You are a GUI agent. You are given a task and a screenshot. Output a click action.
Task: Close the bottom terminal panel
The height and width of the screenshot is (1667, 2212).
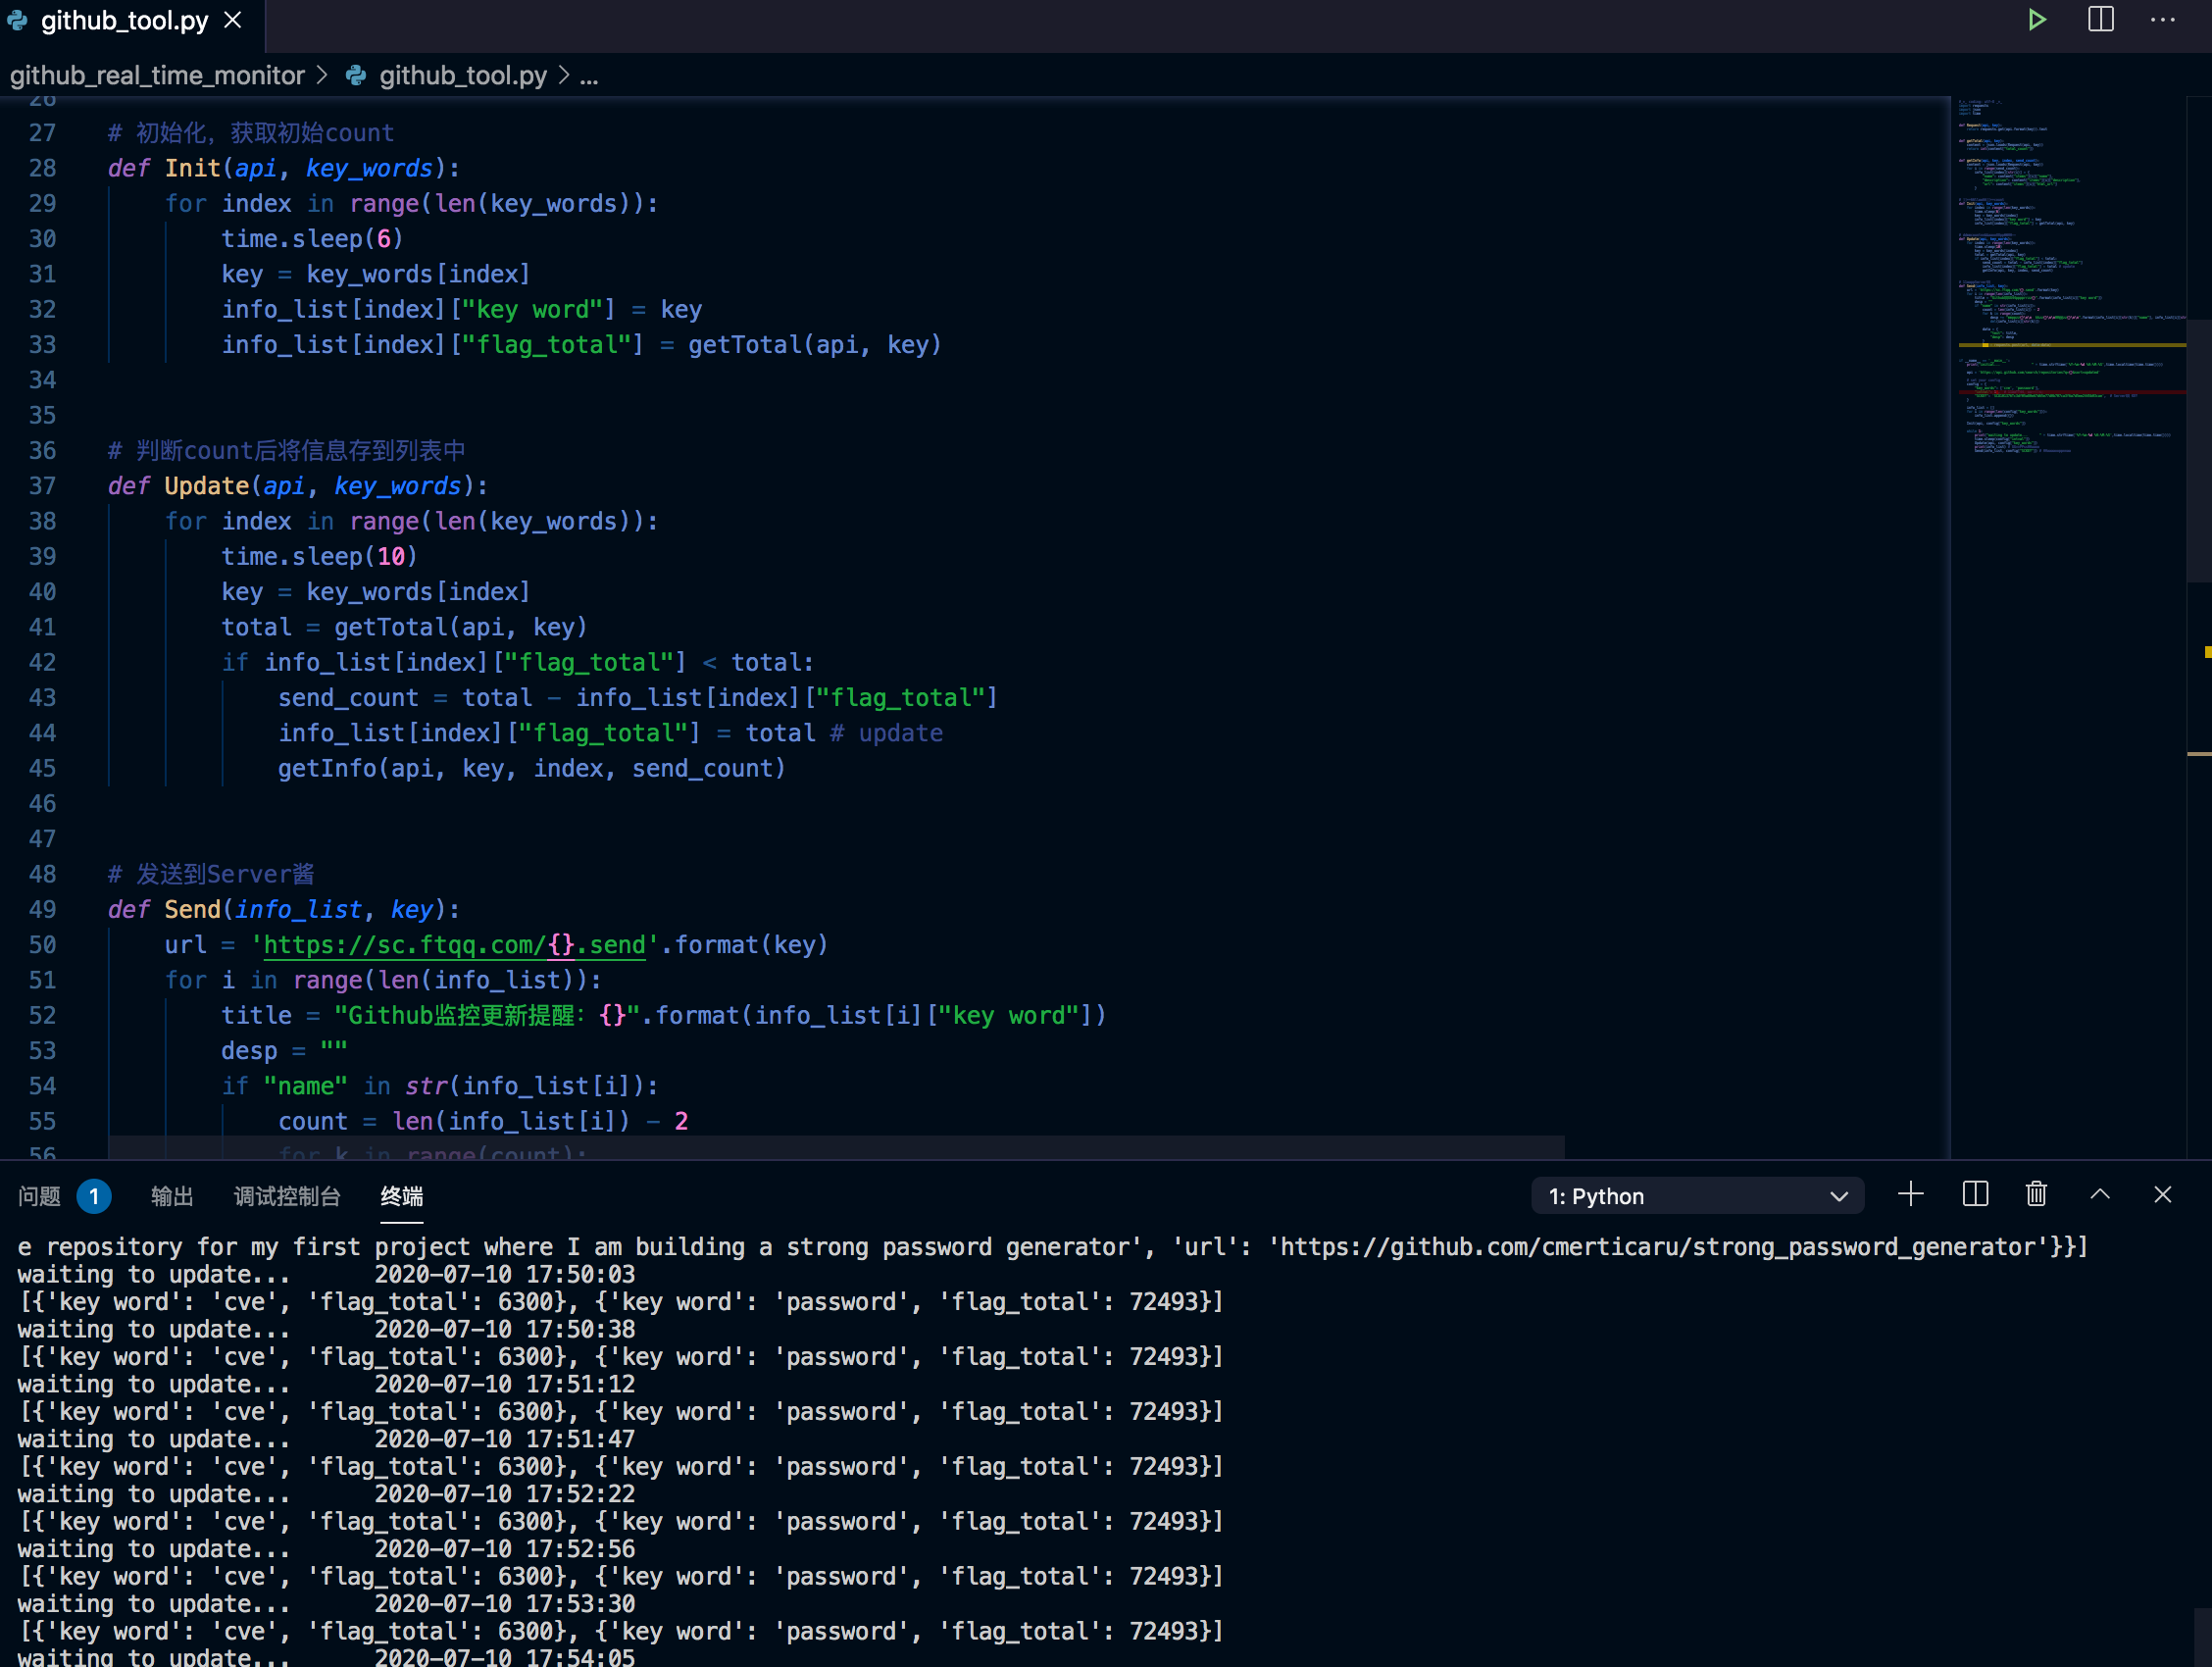pos(2163,1195)
